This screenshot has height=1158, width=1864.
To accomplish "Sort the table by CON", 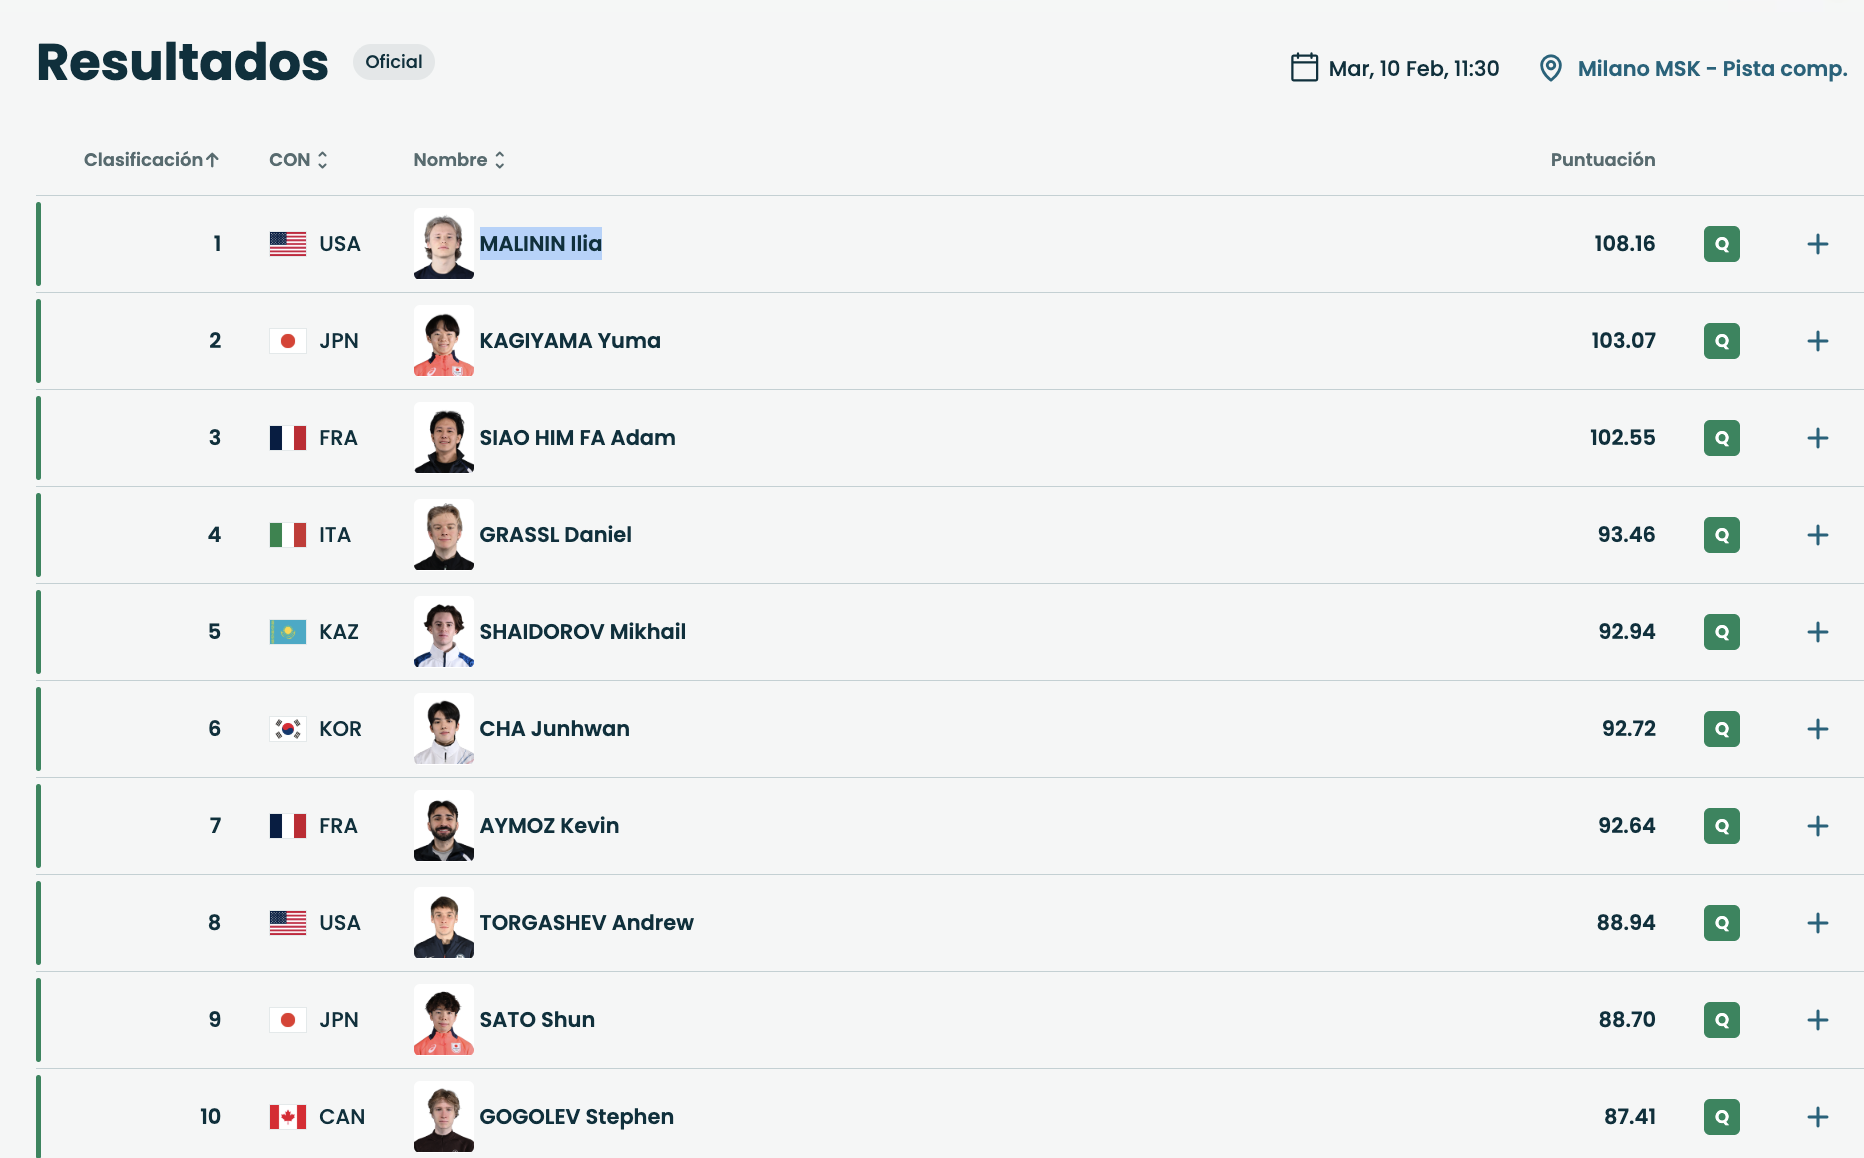I will [x=298, y=160].
